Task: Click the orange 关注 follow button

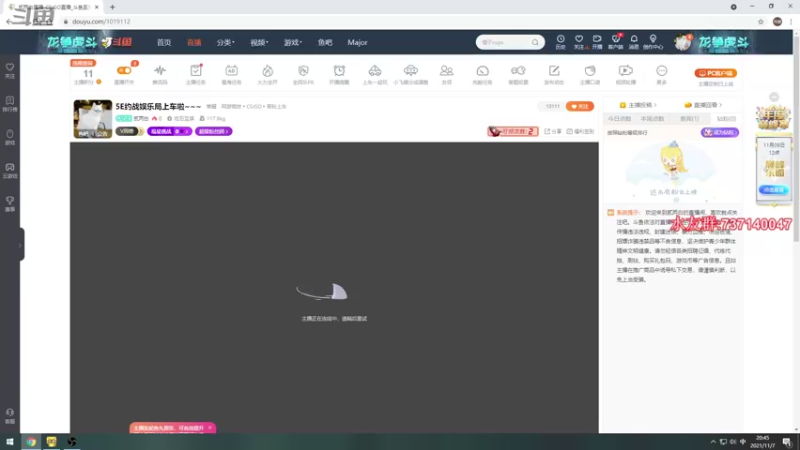Action: point(580,106)
